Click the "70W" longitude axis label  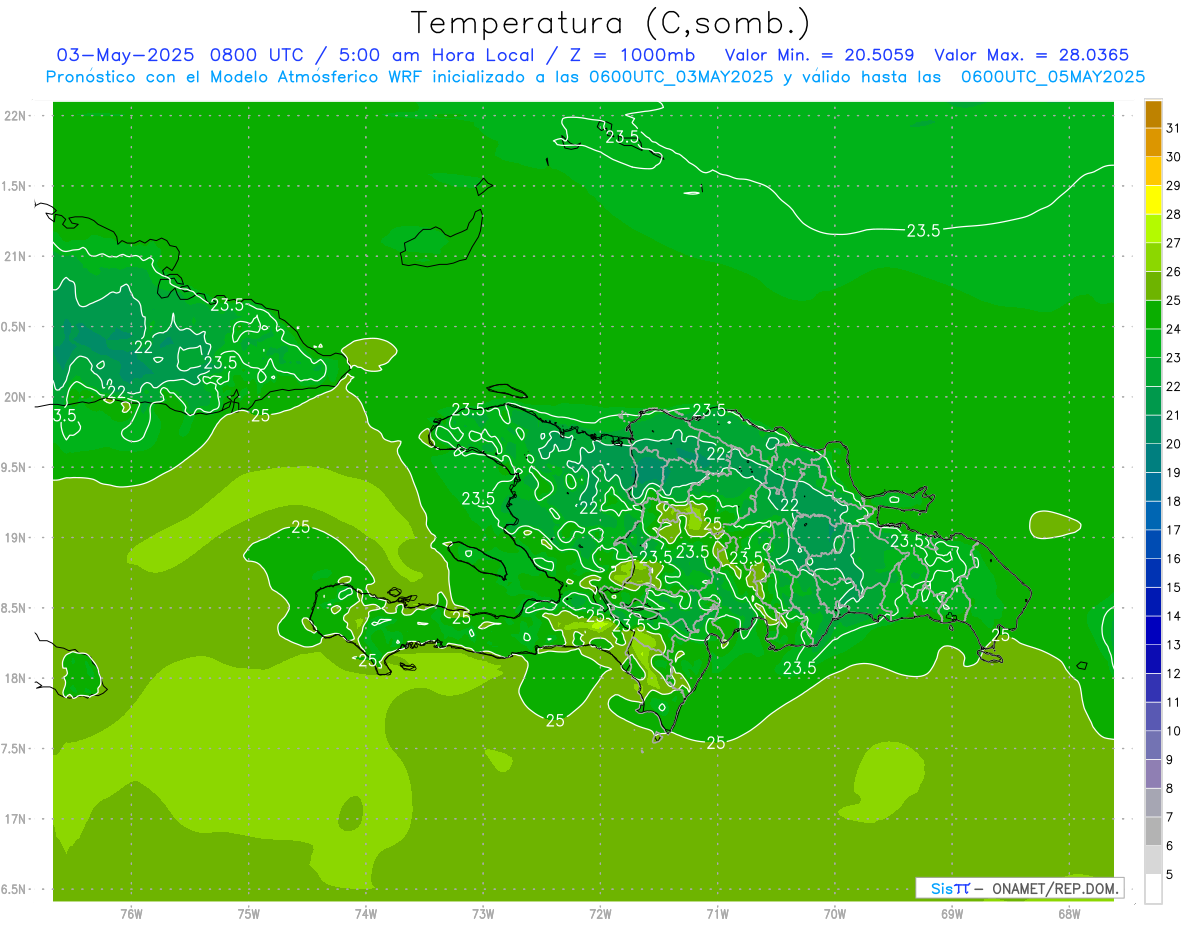point(835,914)
